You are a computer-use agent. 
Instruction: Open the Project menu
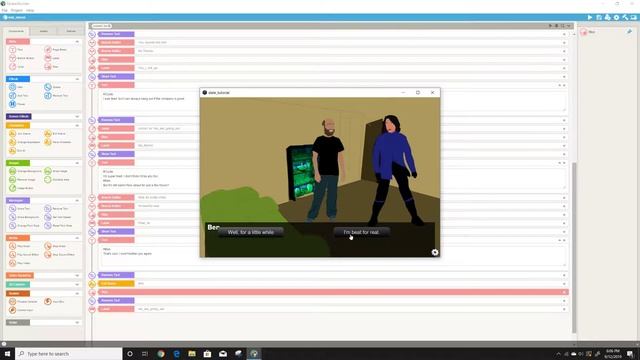[x=17, y=10]
